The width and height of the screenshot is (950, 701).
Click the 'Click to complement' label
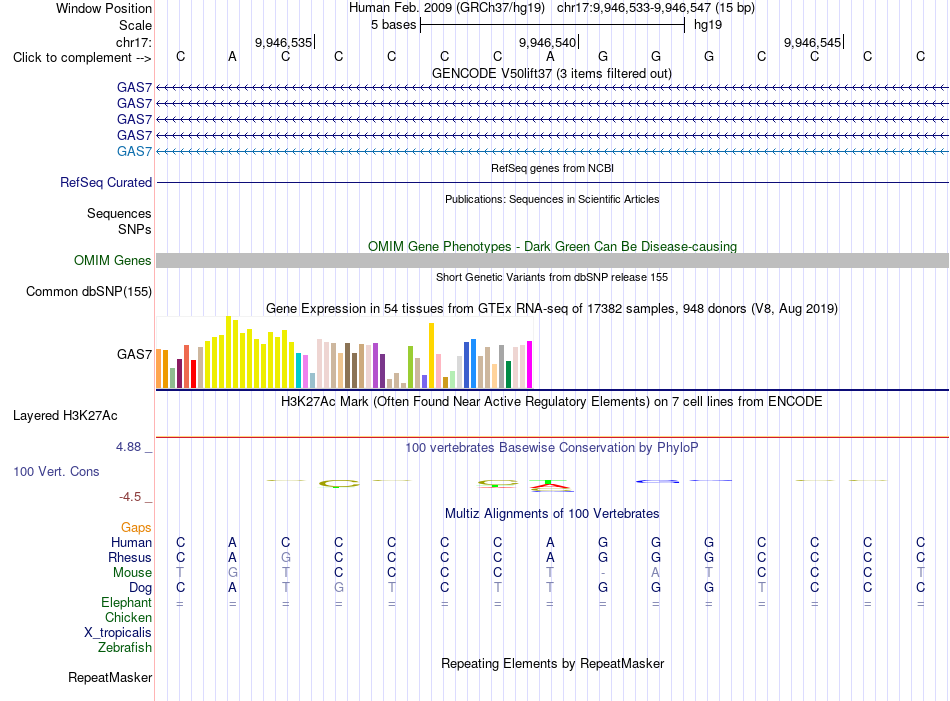pyautogui.click(x=82, y=58)
